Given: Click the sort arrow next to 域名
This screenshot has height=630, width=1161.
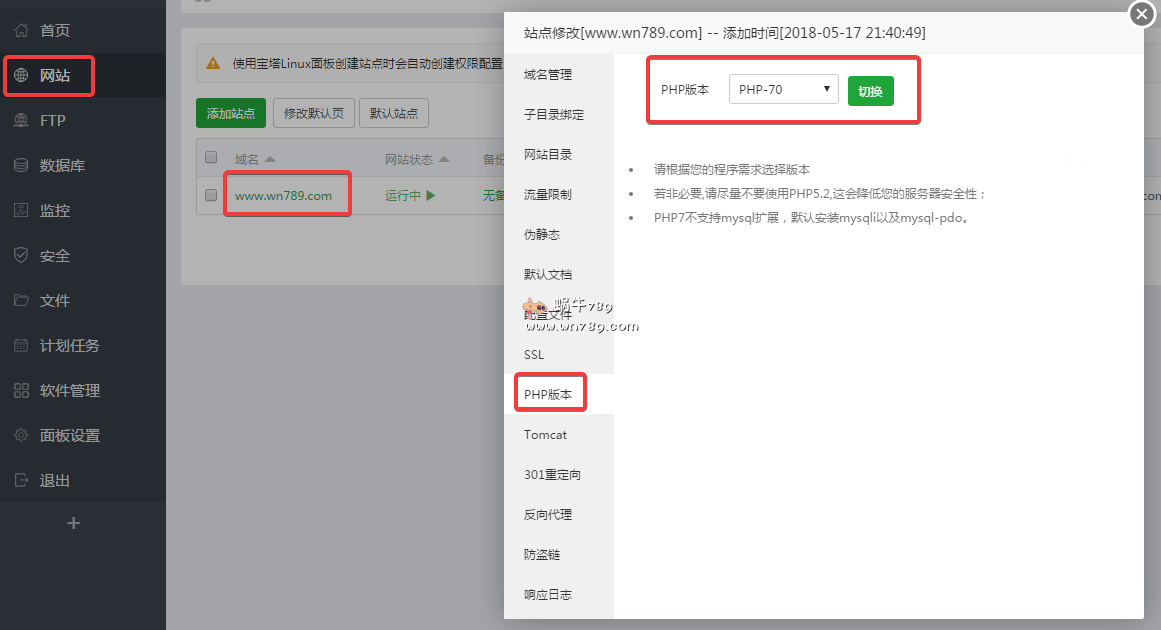Looking at the screenshot, I should coord(270,159).
